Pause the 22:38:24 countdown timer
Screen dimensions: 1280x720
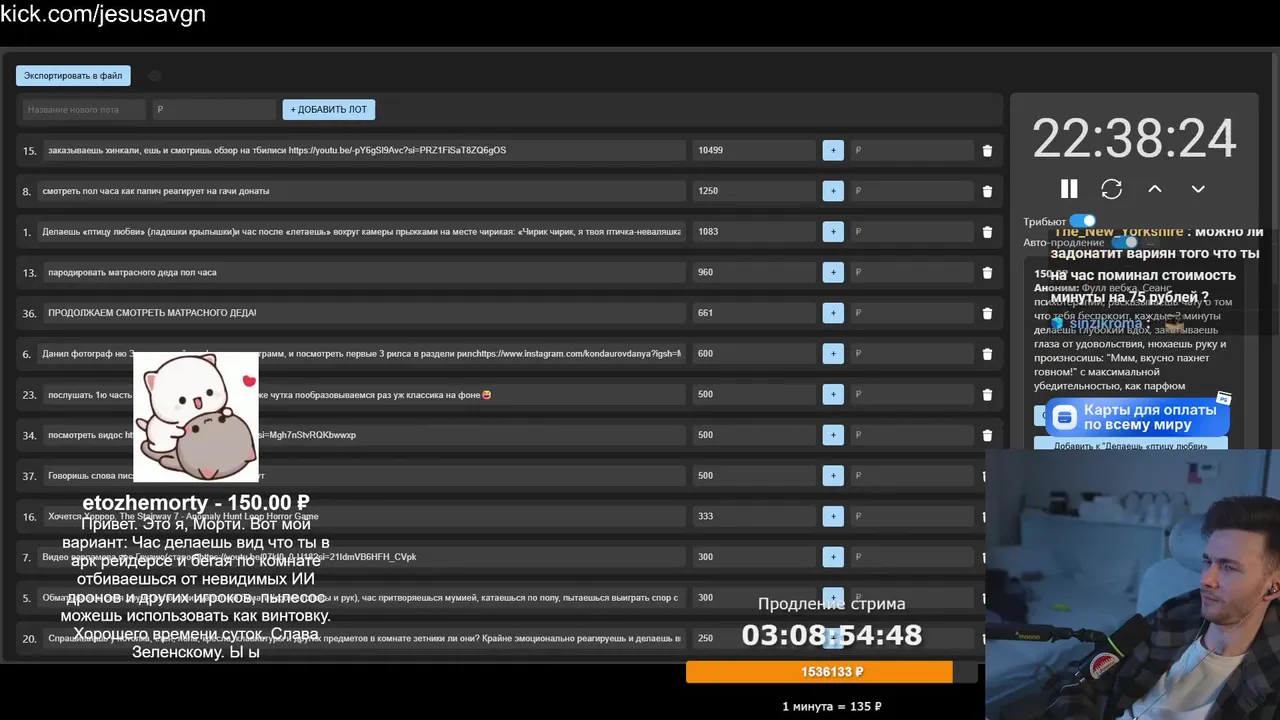point(1069,189)
